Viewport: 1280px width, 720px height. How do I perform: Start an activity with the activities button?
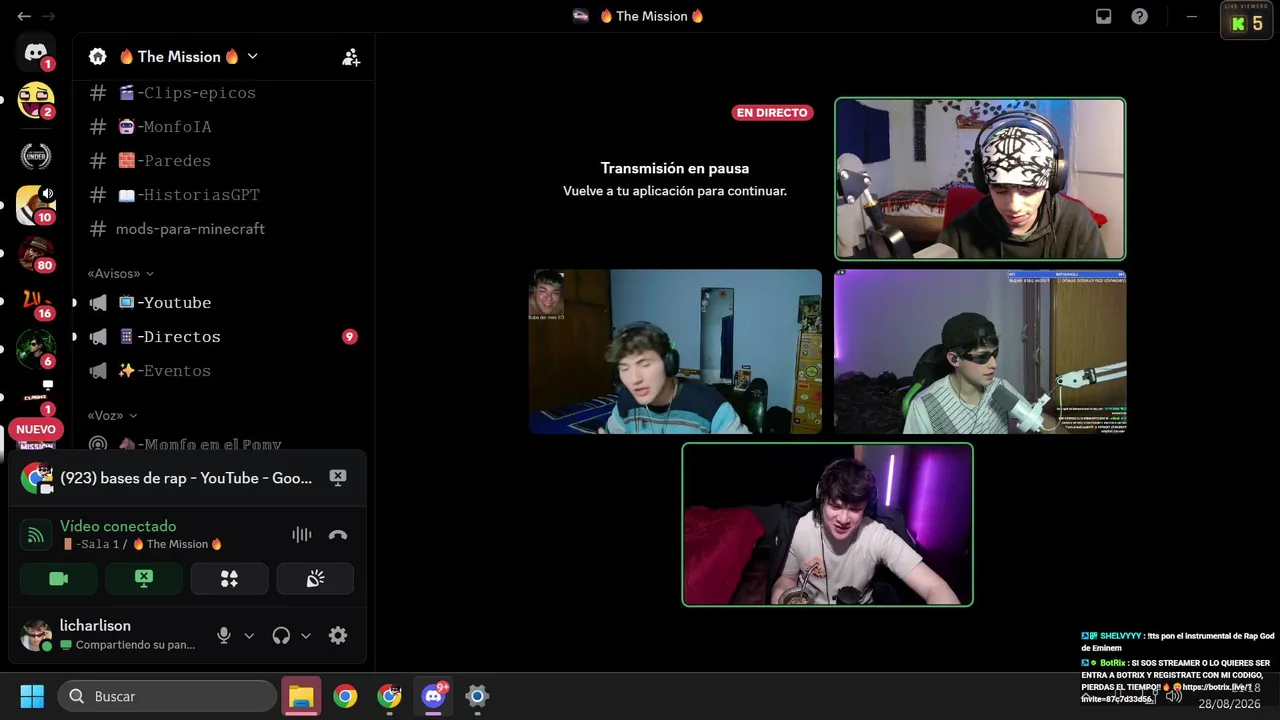click(229, 579)
